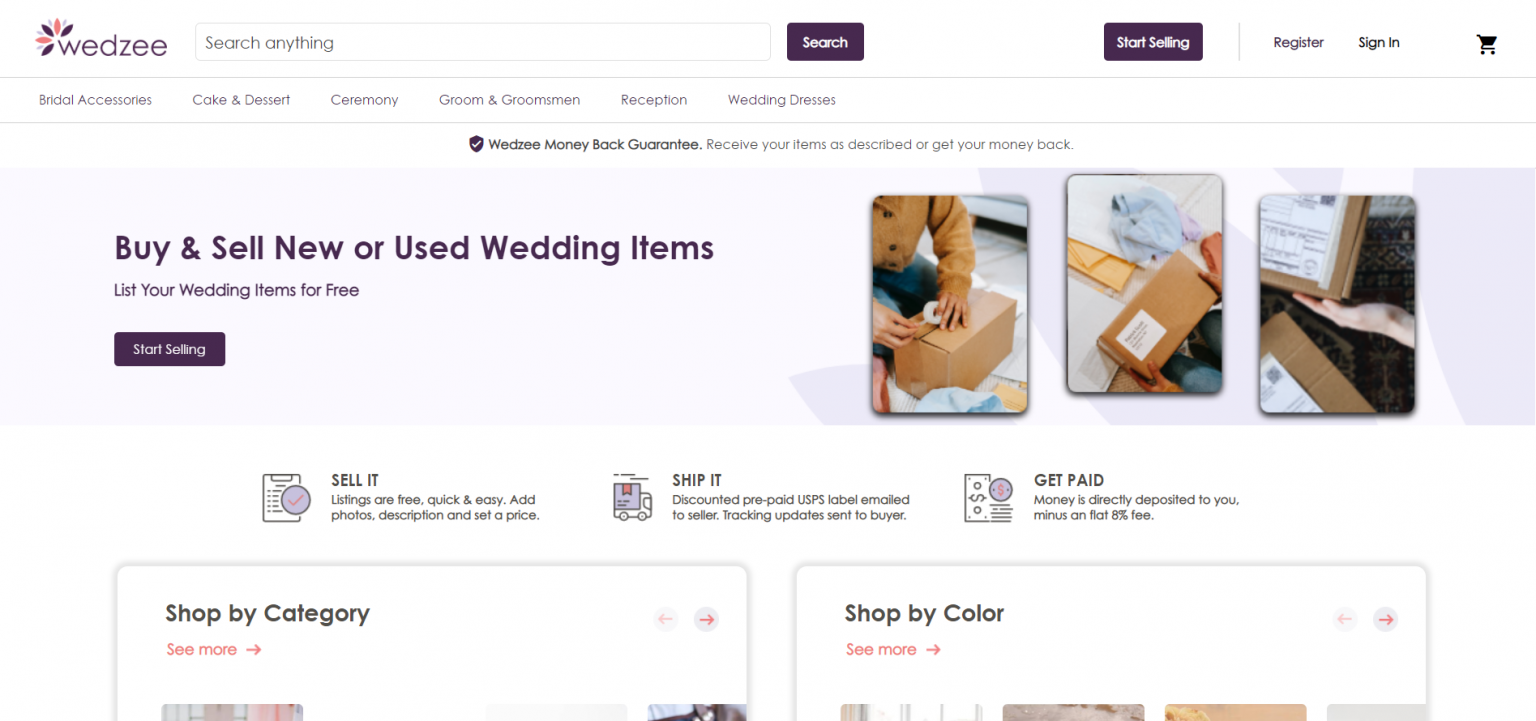The image size is (1536, 721).
Task: Click See more under Shop by Color
Action: (893, 649)
